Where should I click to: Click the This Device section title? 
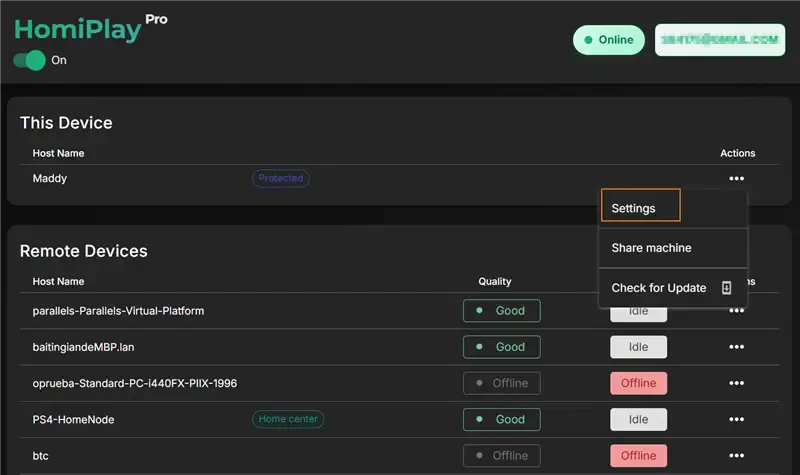pos(66,123)
